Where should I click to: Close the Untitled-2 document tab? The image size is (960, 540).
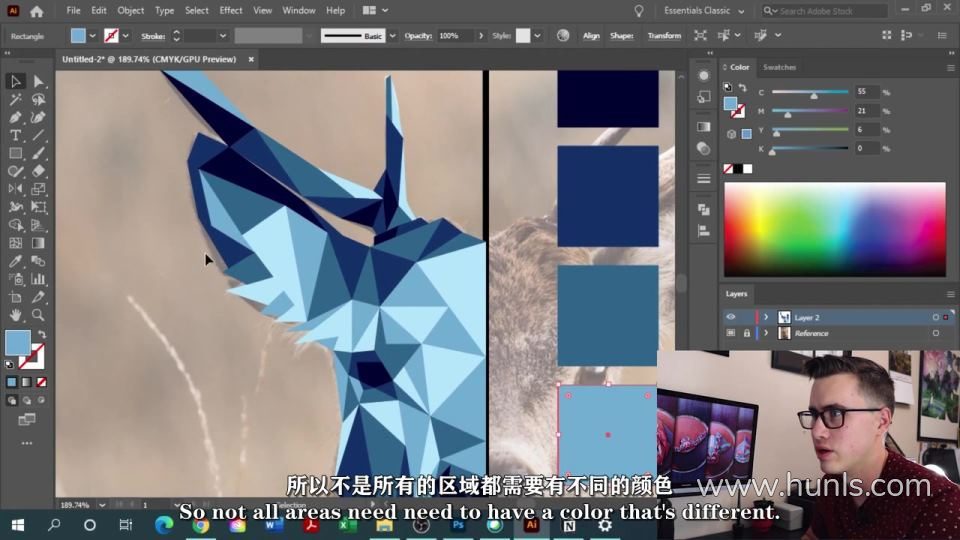tap(251, 59)
